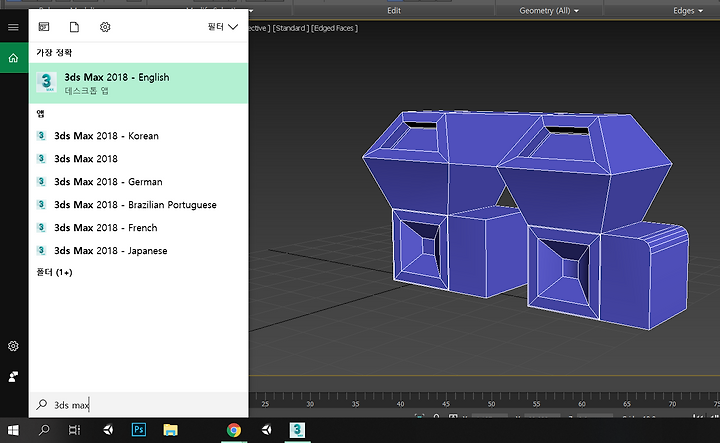Open 3ds Max 2018 - Japanese result

(138, 251)
